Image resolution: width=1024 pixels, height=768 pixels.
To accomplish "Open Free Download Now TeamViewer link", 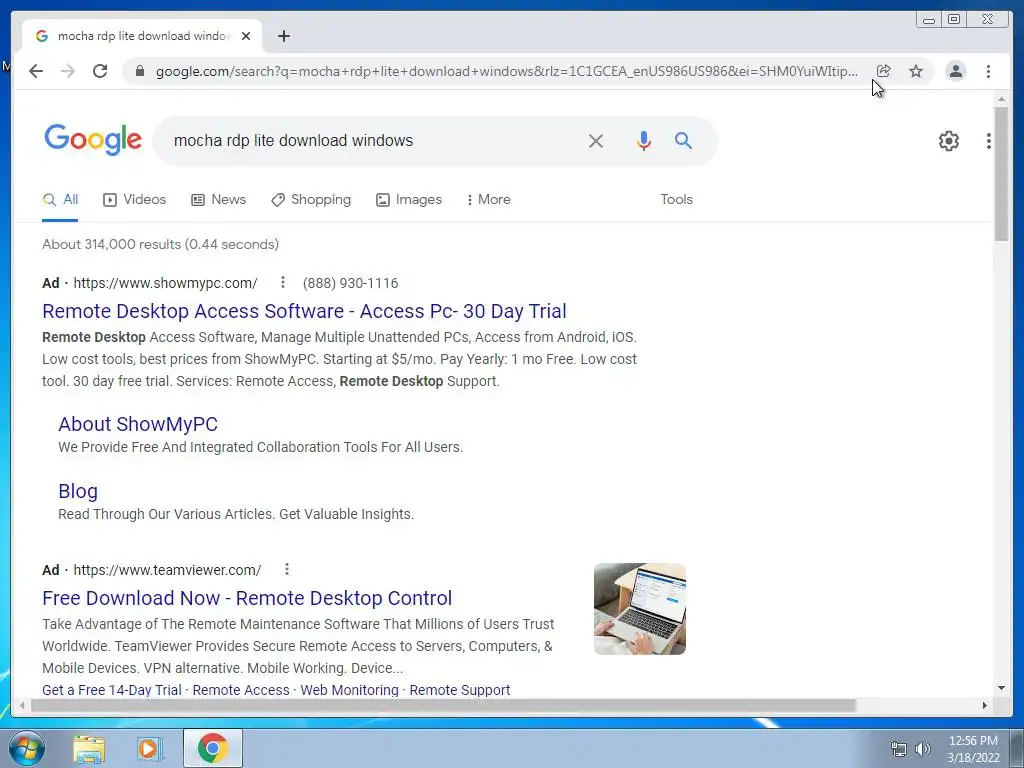I will pos(247,598).
